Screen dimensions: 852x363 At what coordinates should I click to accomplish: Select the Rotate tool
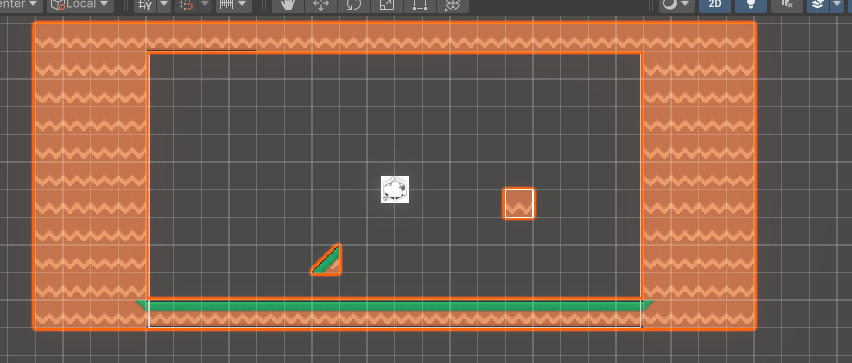[x=354, y=5]
